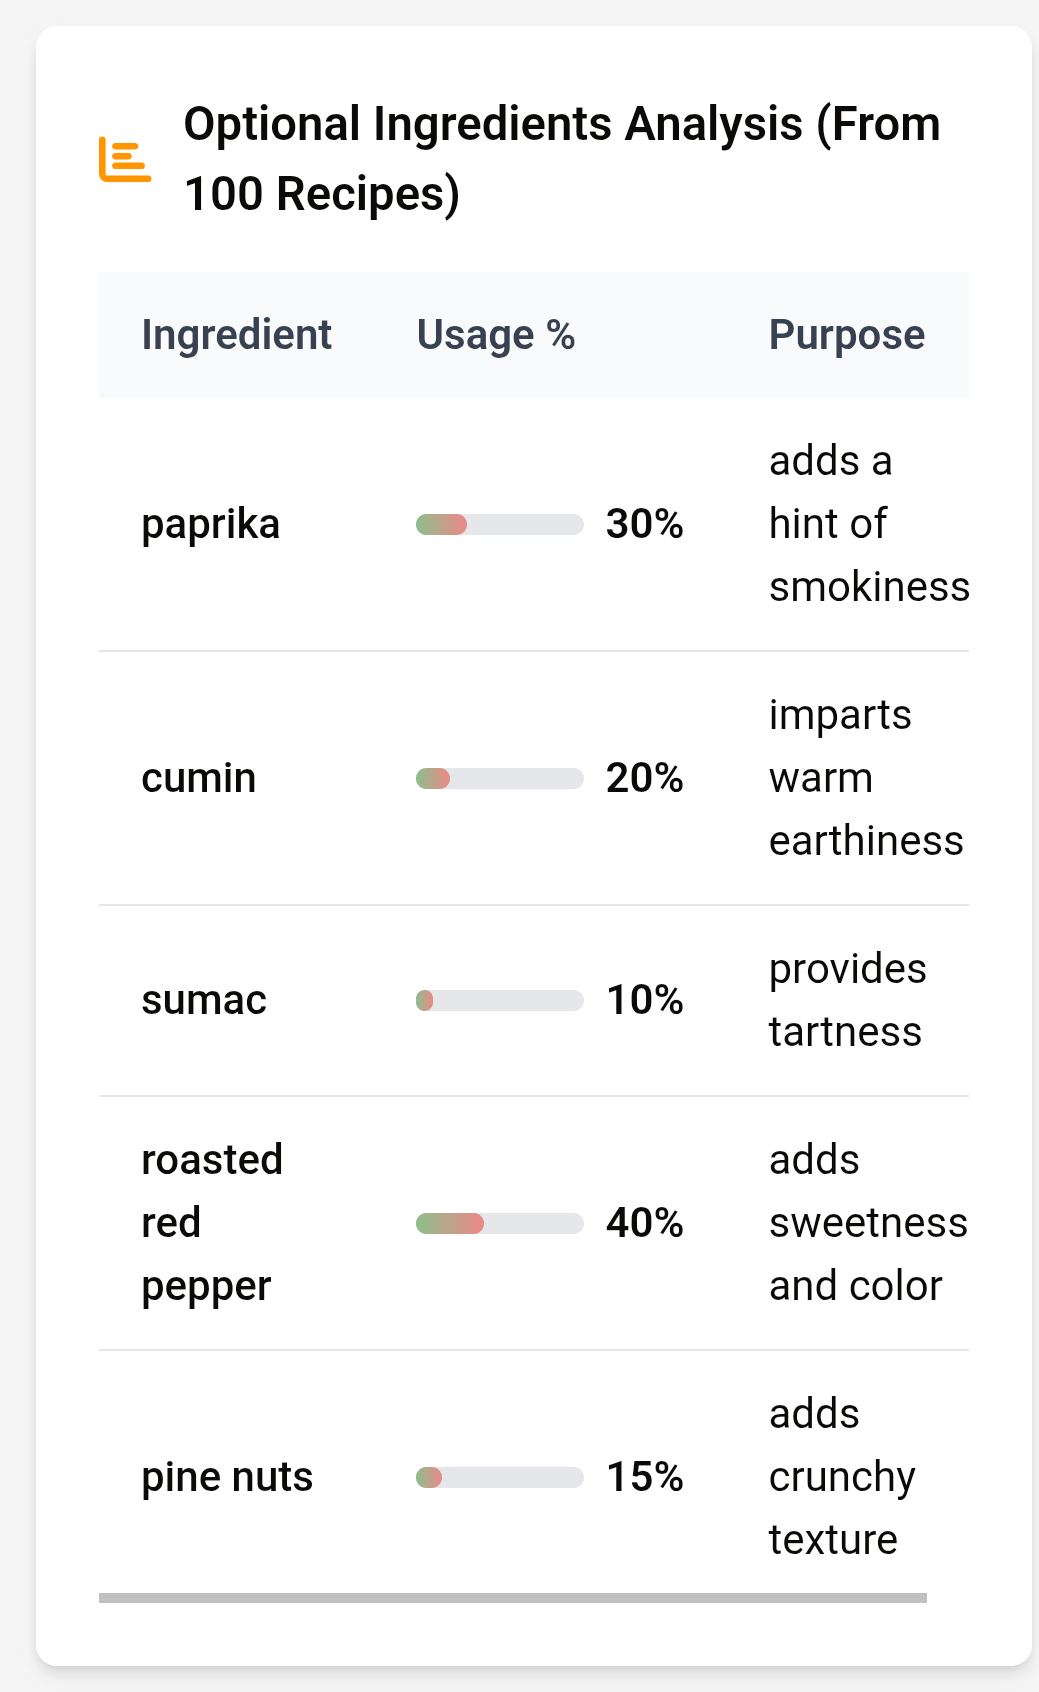Select the paprika ingredient name
This screenshot has height=1692, width=1039.
point(210,524)
